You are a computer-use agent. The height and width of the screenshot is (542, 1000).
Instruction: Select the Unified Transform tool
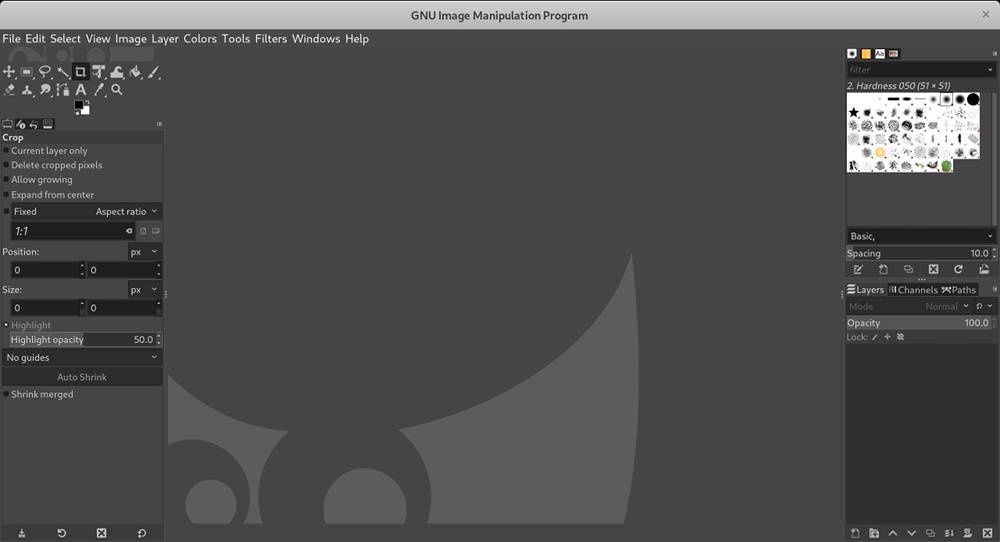(98, 72)
